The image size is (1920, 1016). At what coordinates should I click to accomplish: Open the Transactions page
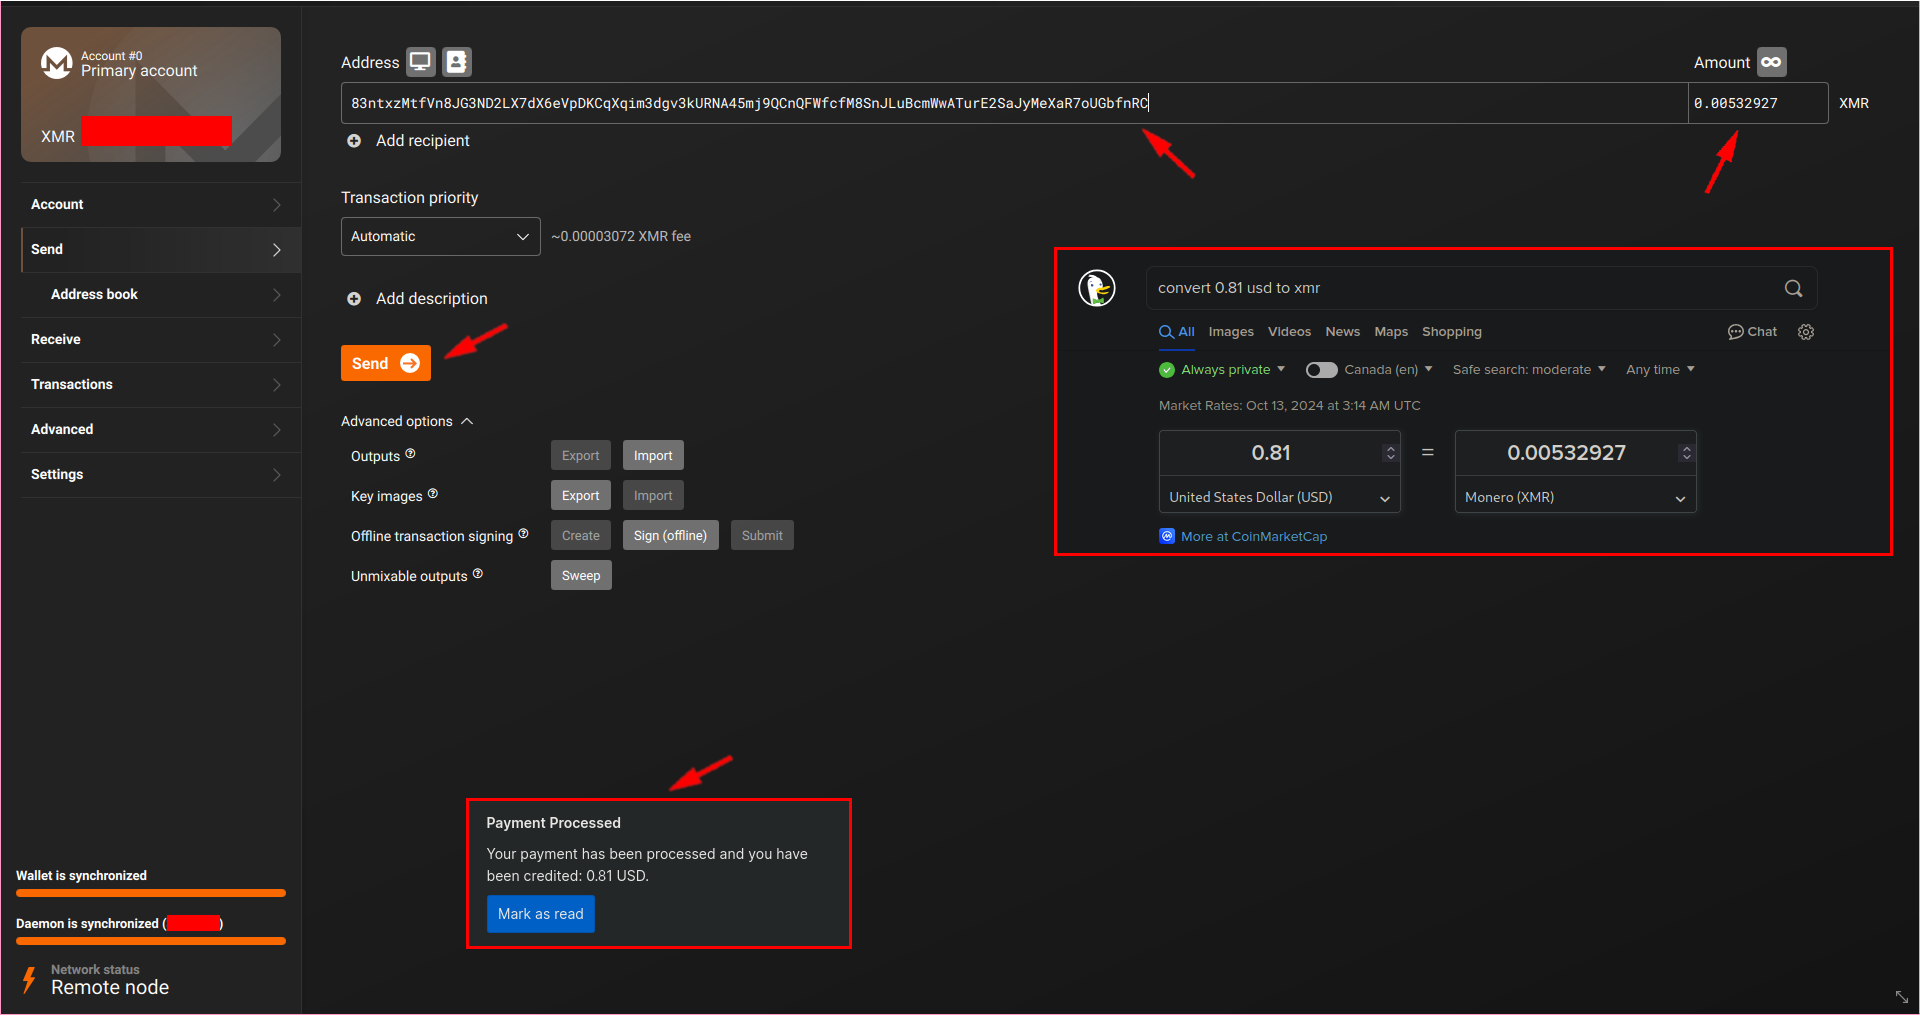tap(160, 385)
